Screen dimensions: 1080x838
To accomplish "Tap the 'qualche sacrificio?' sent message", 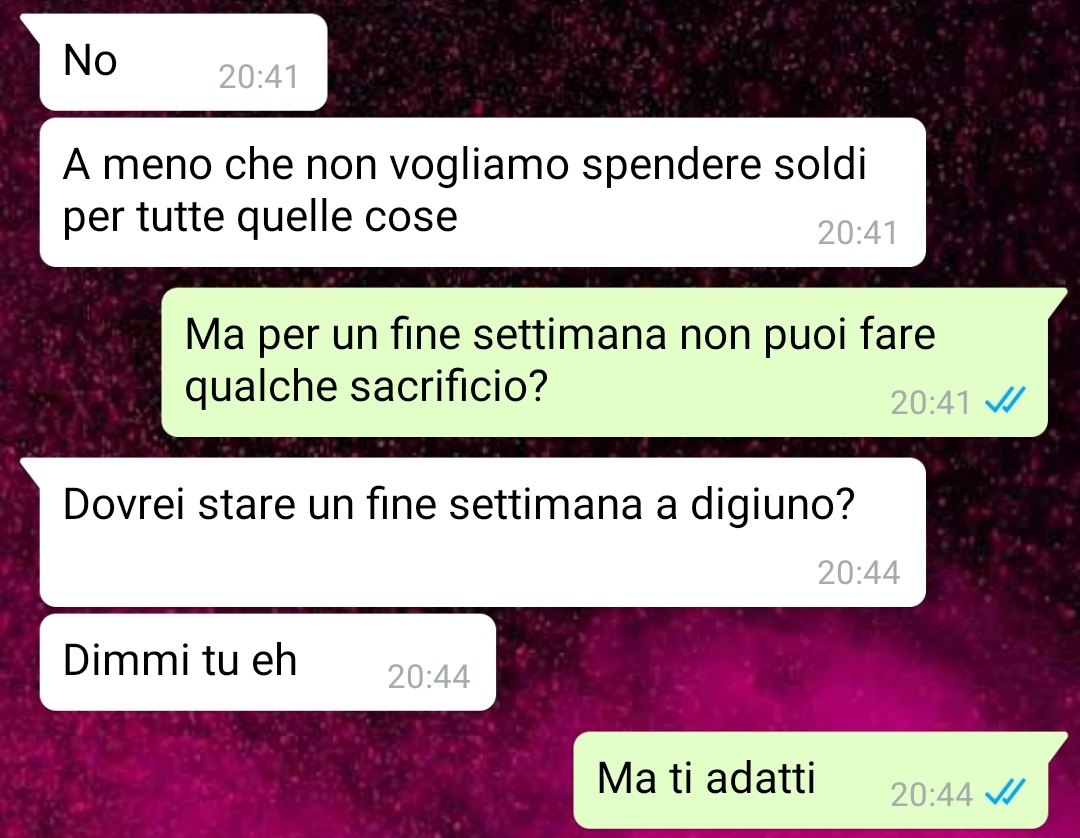I will coord(605,362).
